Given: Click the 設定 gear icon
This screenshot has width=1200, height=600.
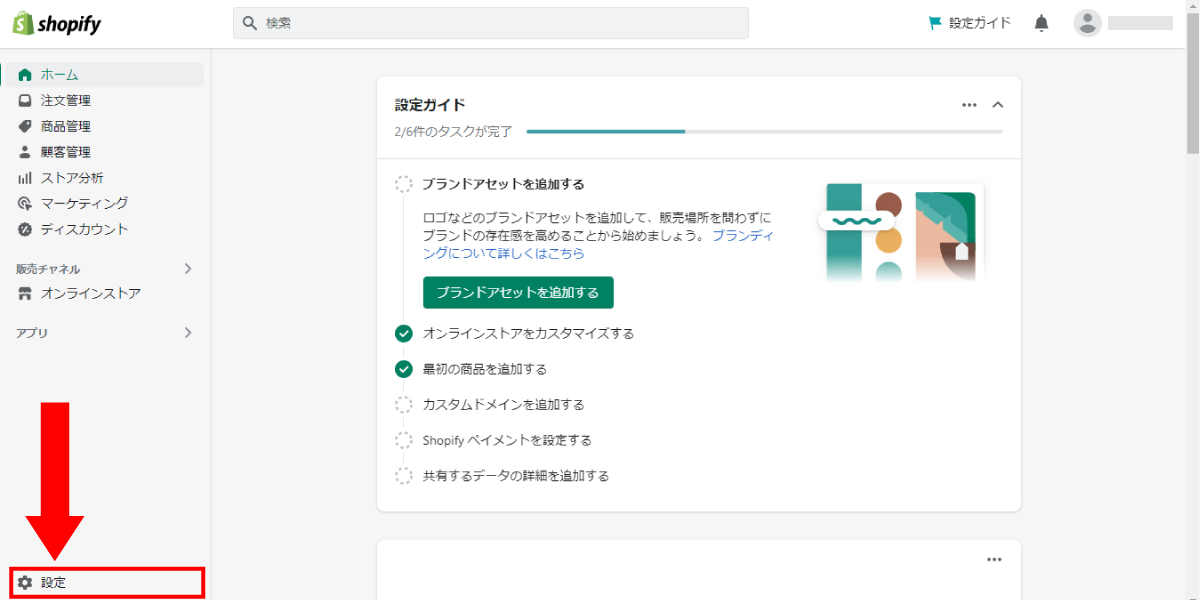Looking at the screenshot, I should tap(25, 582).
